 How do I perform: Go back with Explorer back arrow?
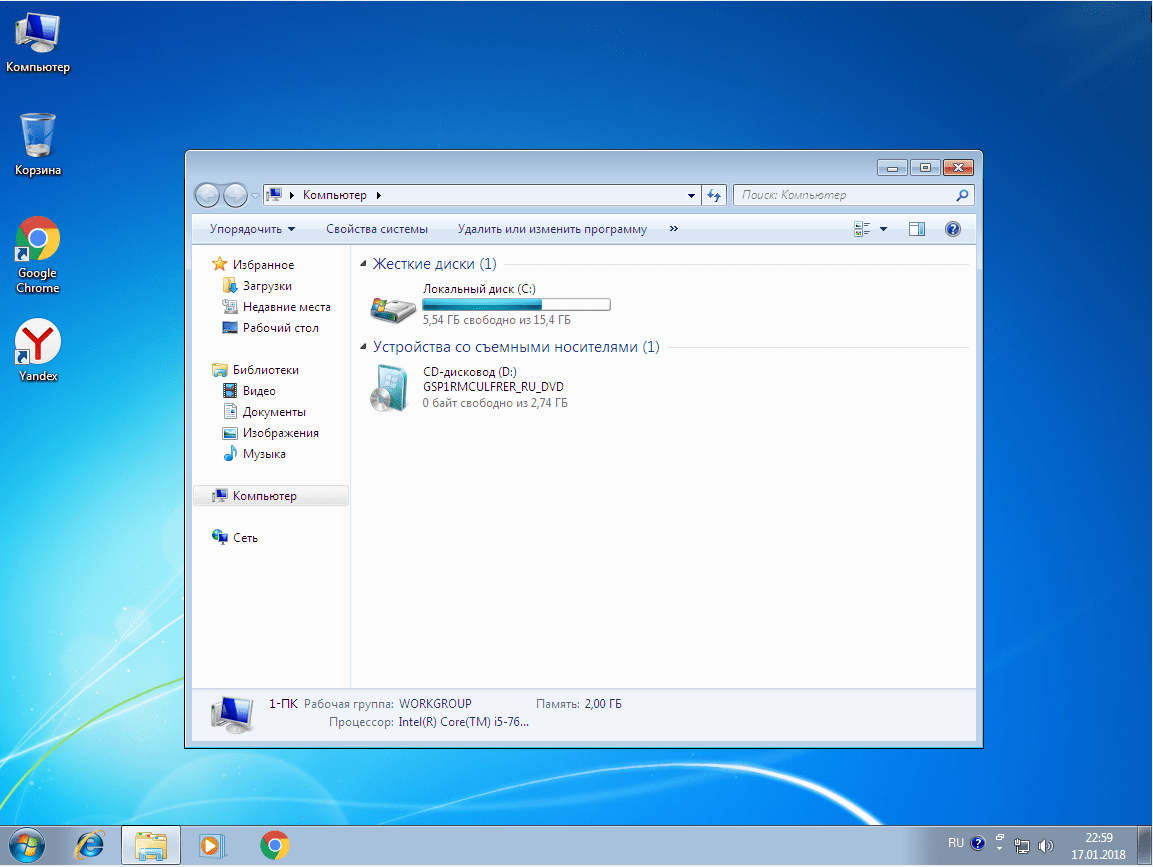pos(207,195)
